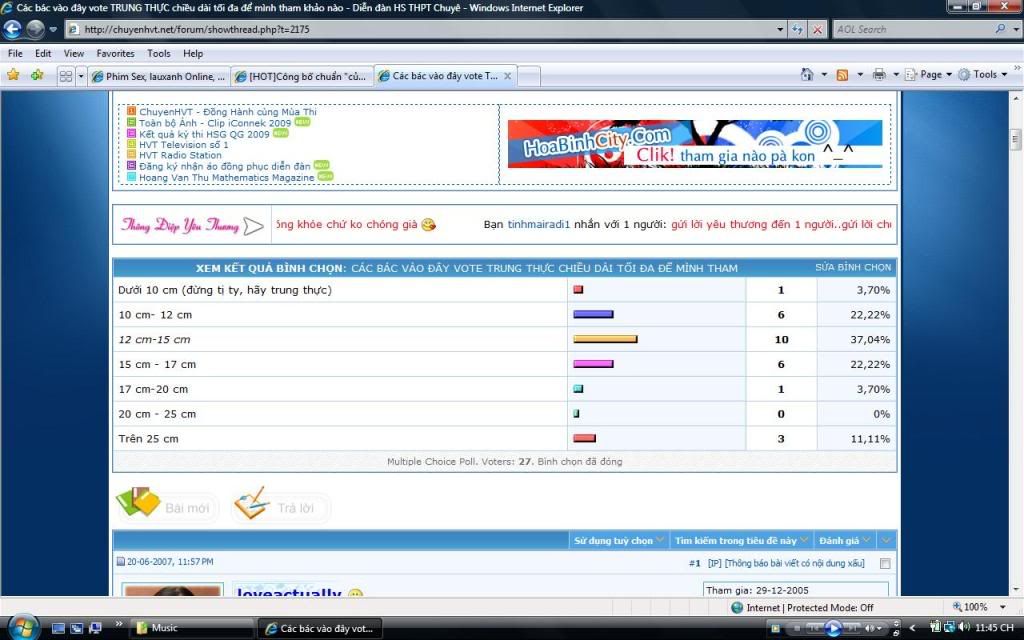The width and height of the screenshot is (1024, 640).
Task: Click the Home icon in the command bar
Action: 807,75
